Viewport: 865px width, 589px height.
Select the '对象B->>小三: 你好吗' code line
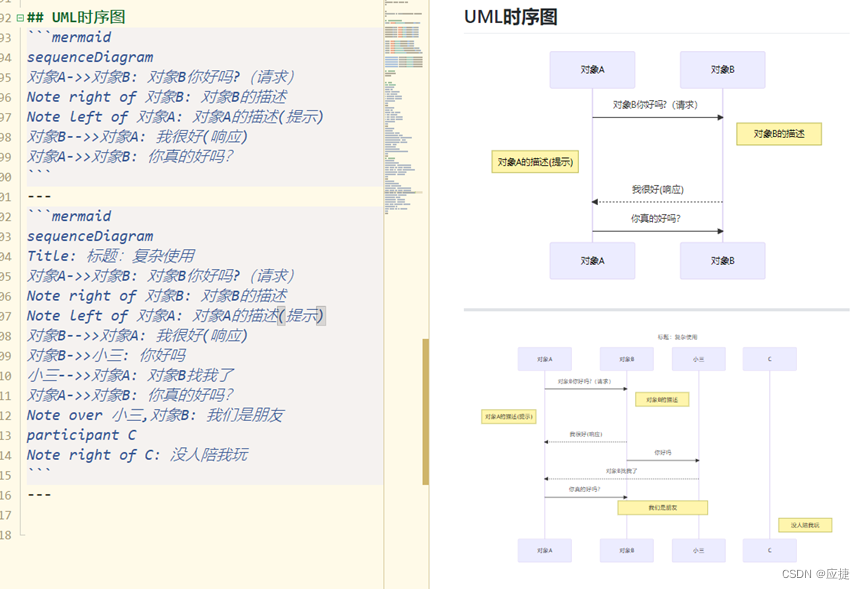pyautogui.click(x=106, y=355)
